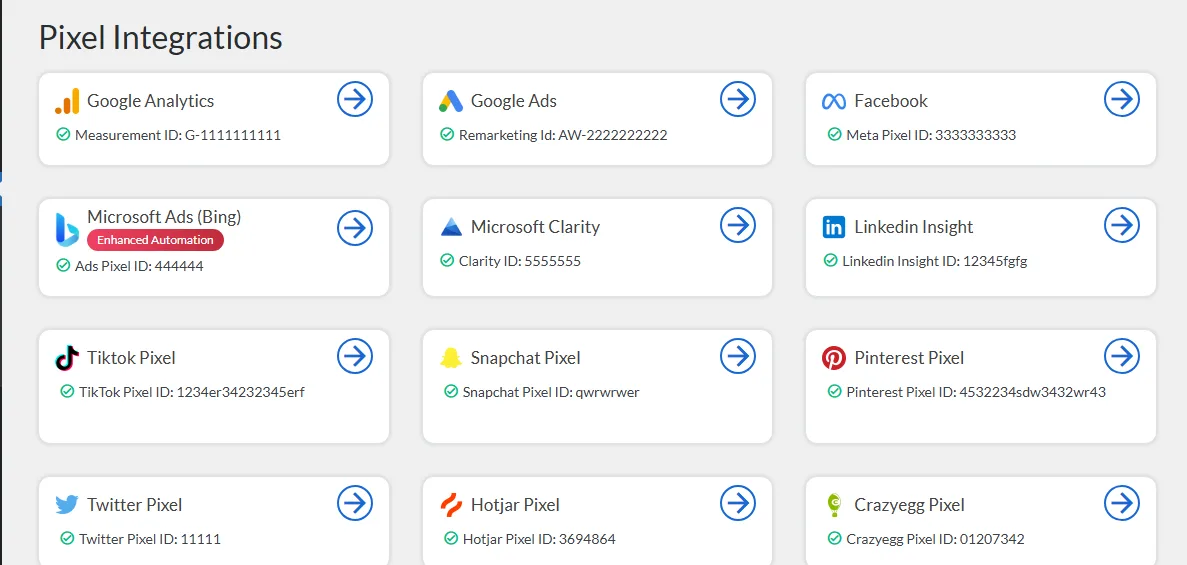
Task: Click green check beside Measurement ID
Action: coord(64,135)
